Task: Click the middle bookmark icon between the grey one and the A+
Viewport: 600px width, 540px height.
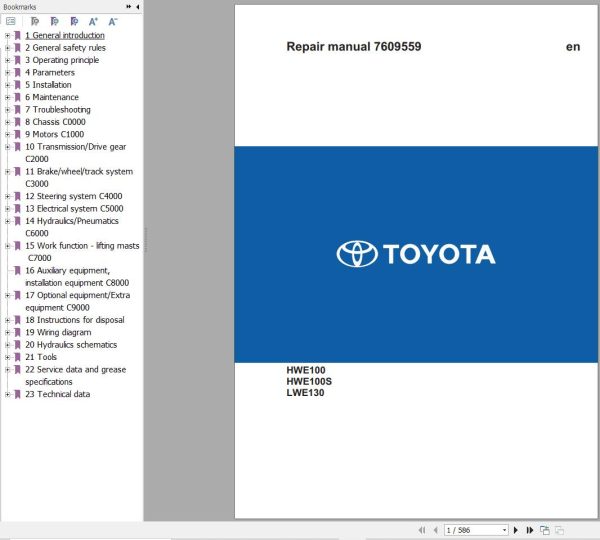Action: click(55, 21)
